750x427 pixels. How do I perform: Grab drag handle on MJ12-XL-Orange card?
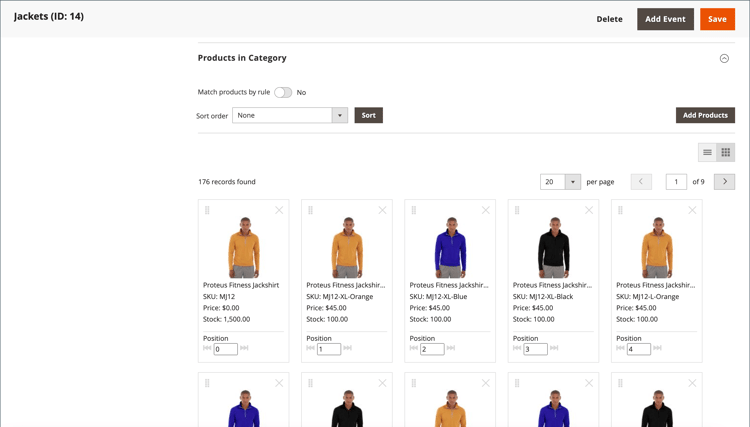click(310, 210)
